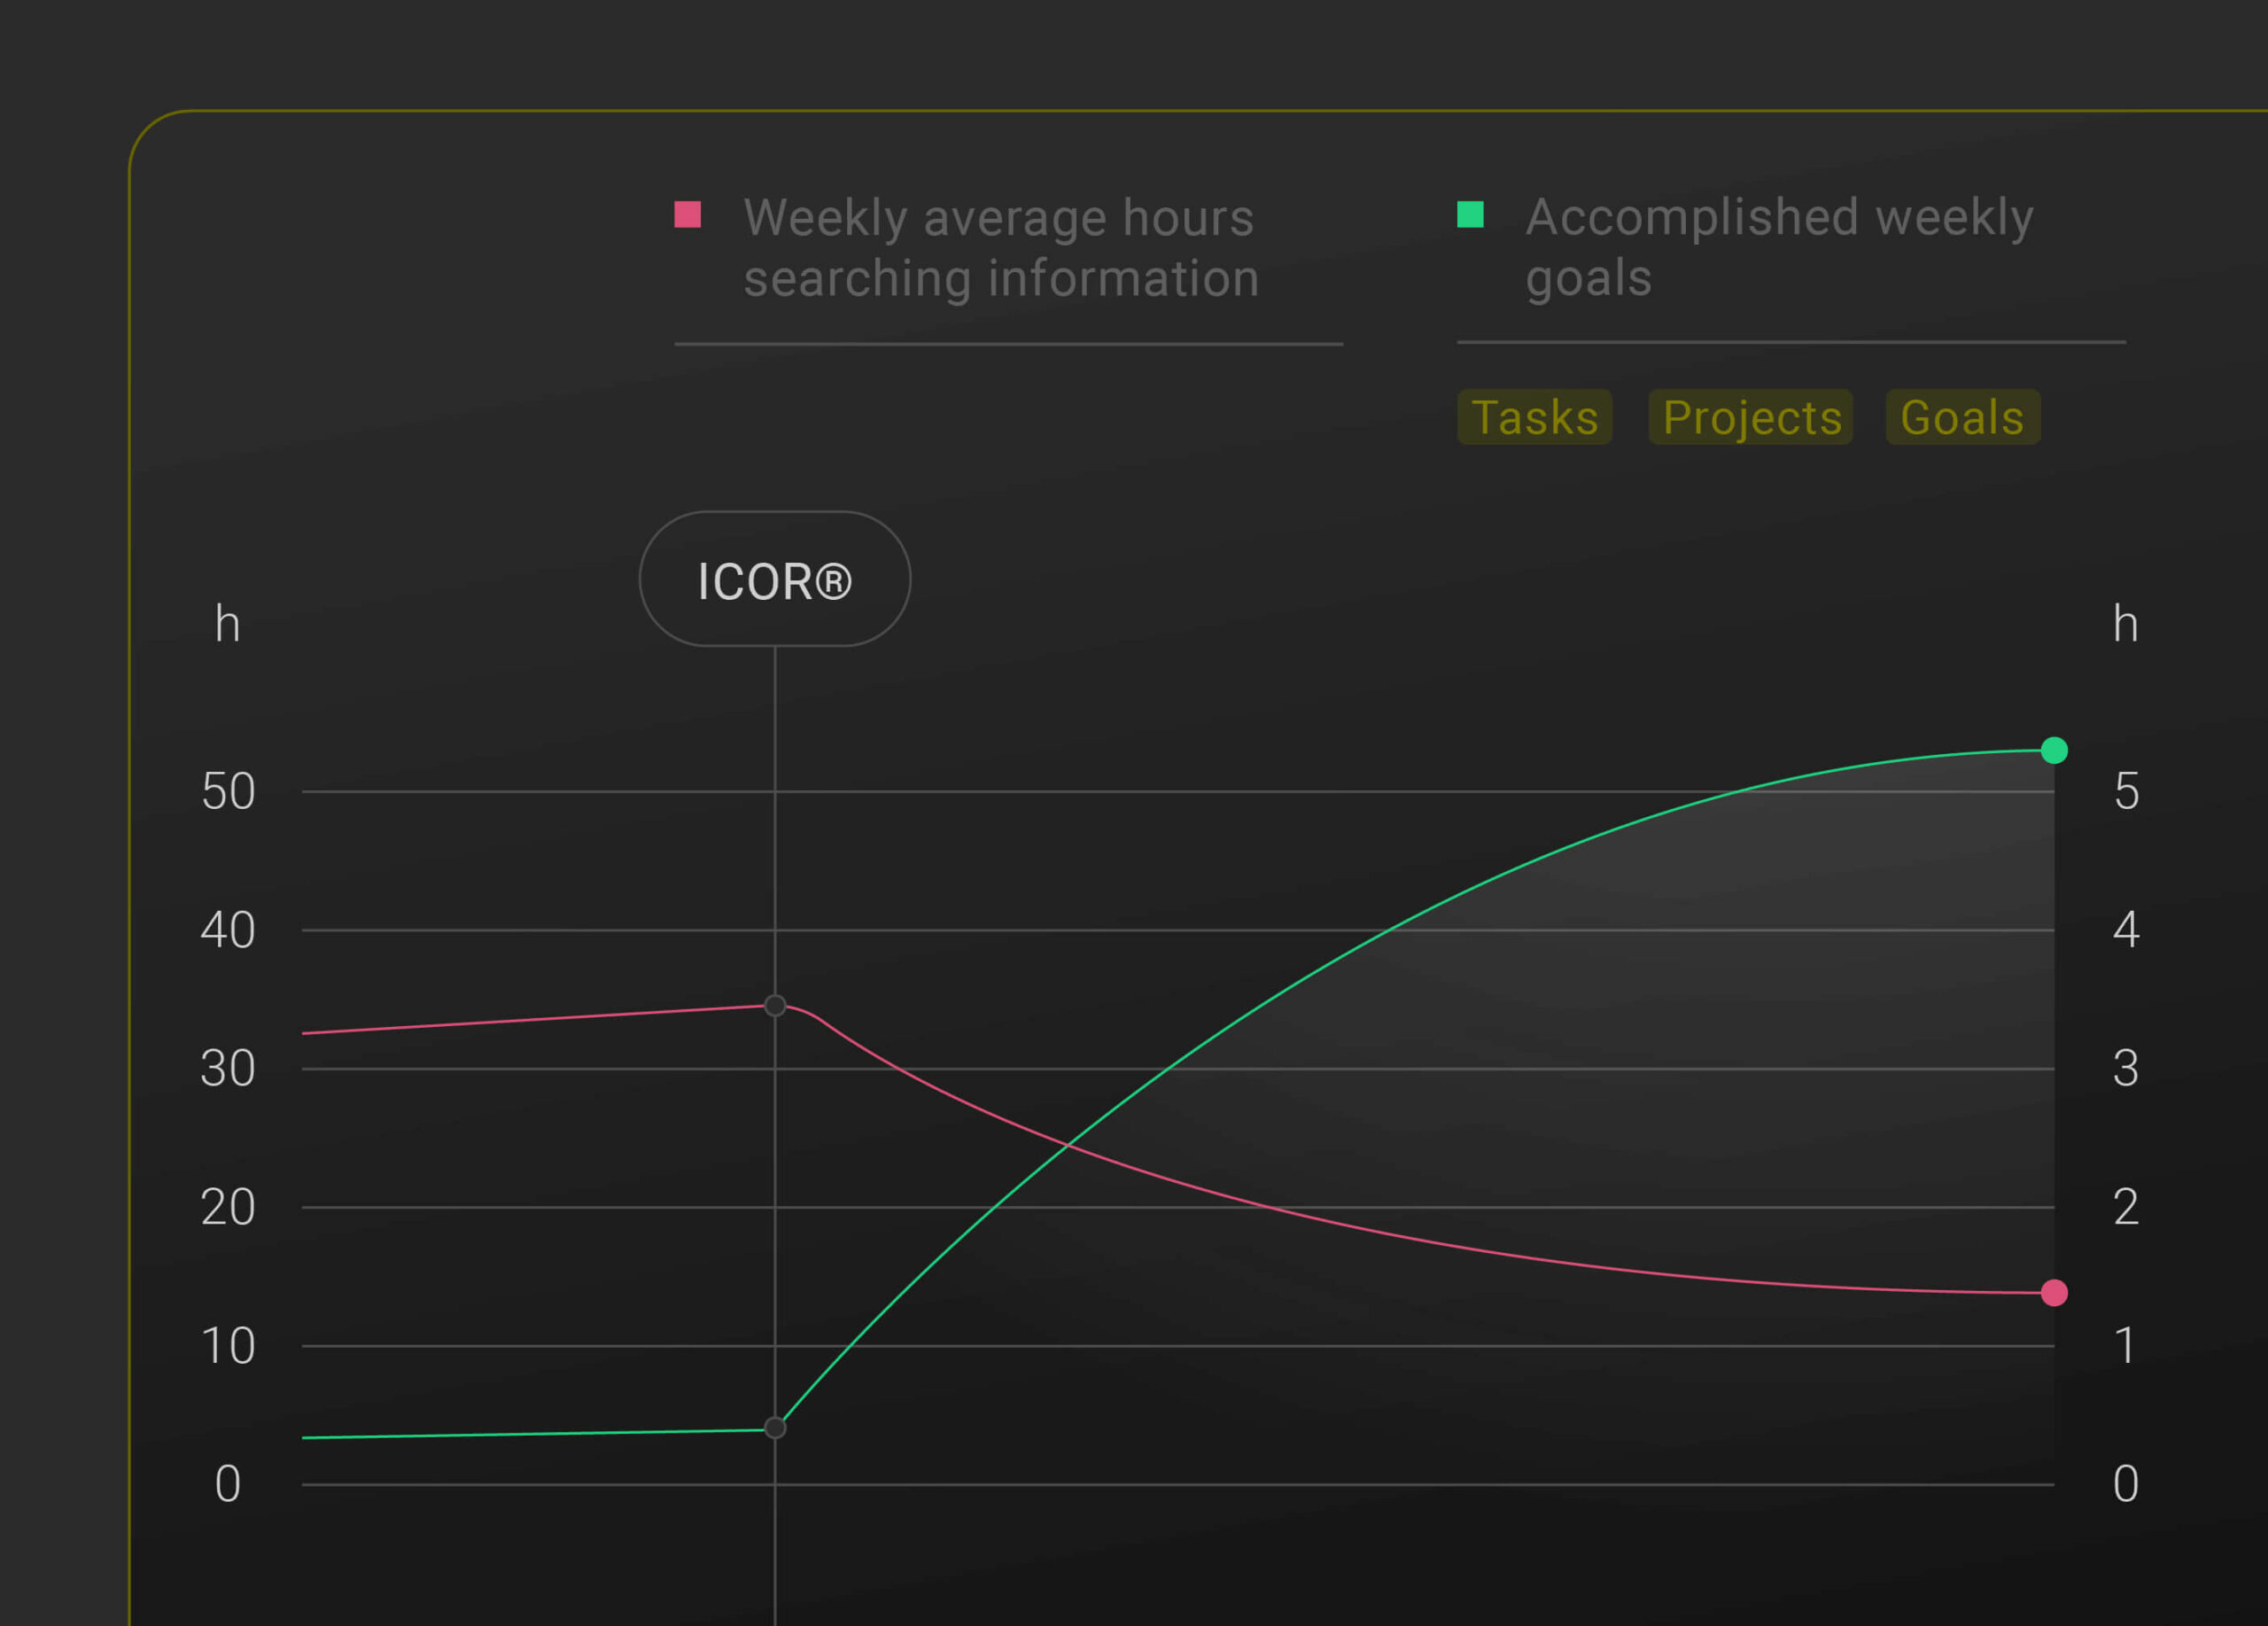
Task: Click the pink legend square
Action: (687, 215)
